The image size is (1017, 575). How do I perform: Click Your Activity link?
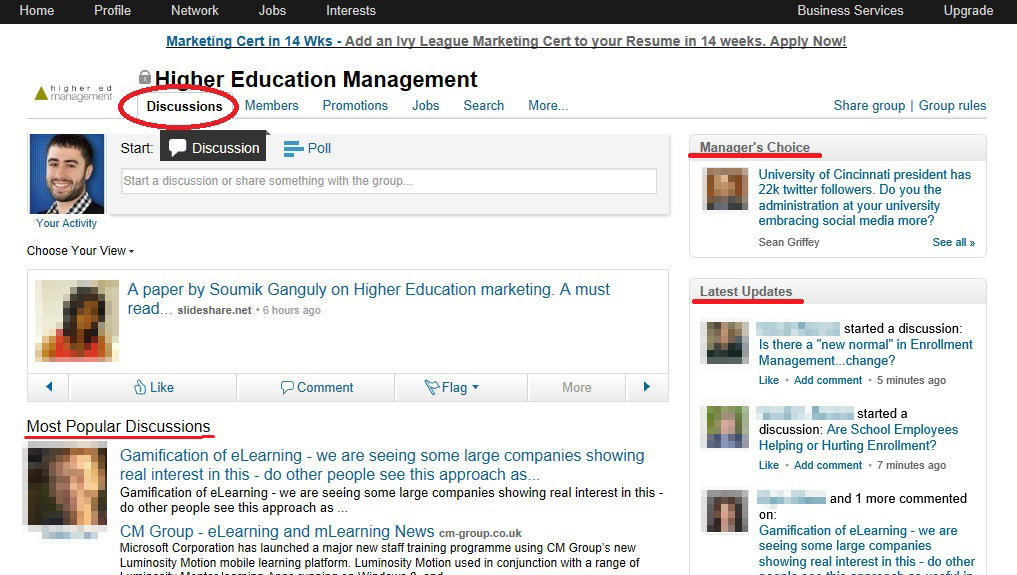click(66, 223)
